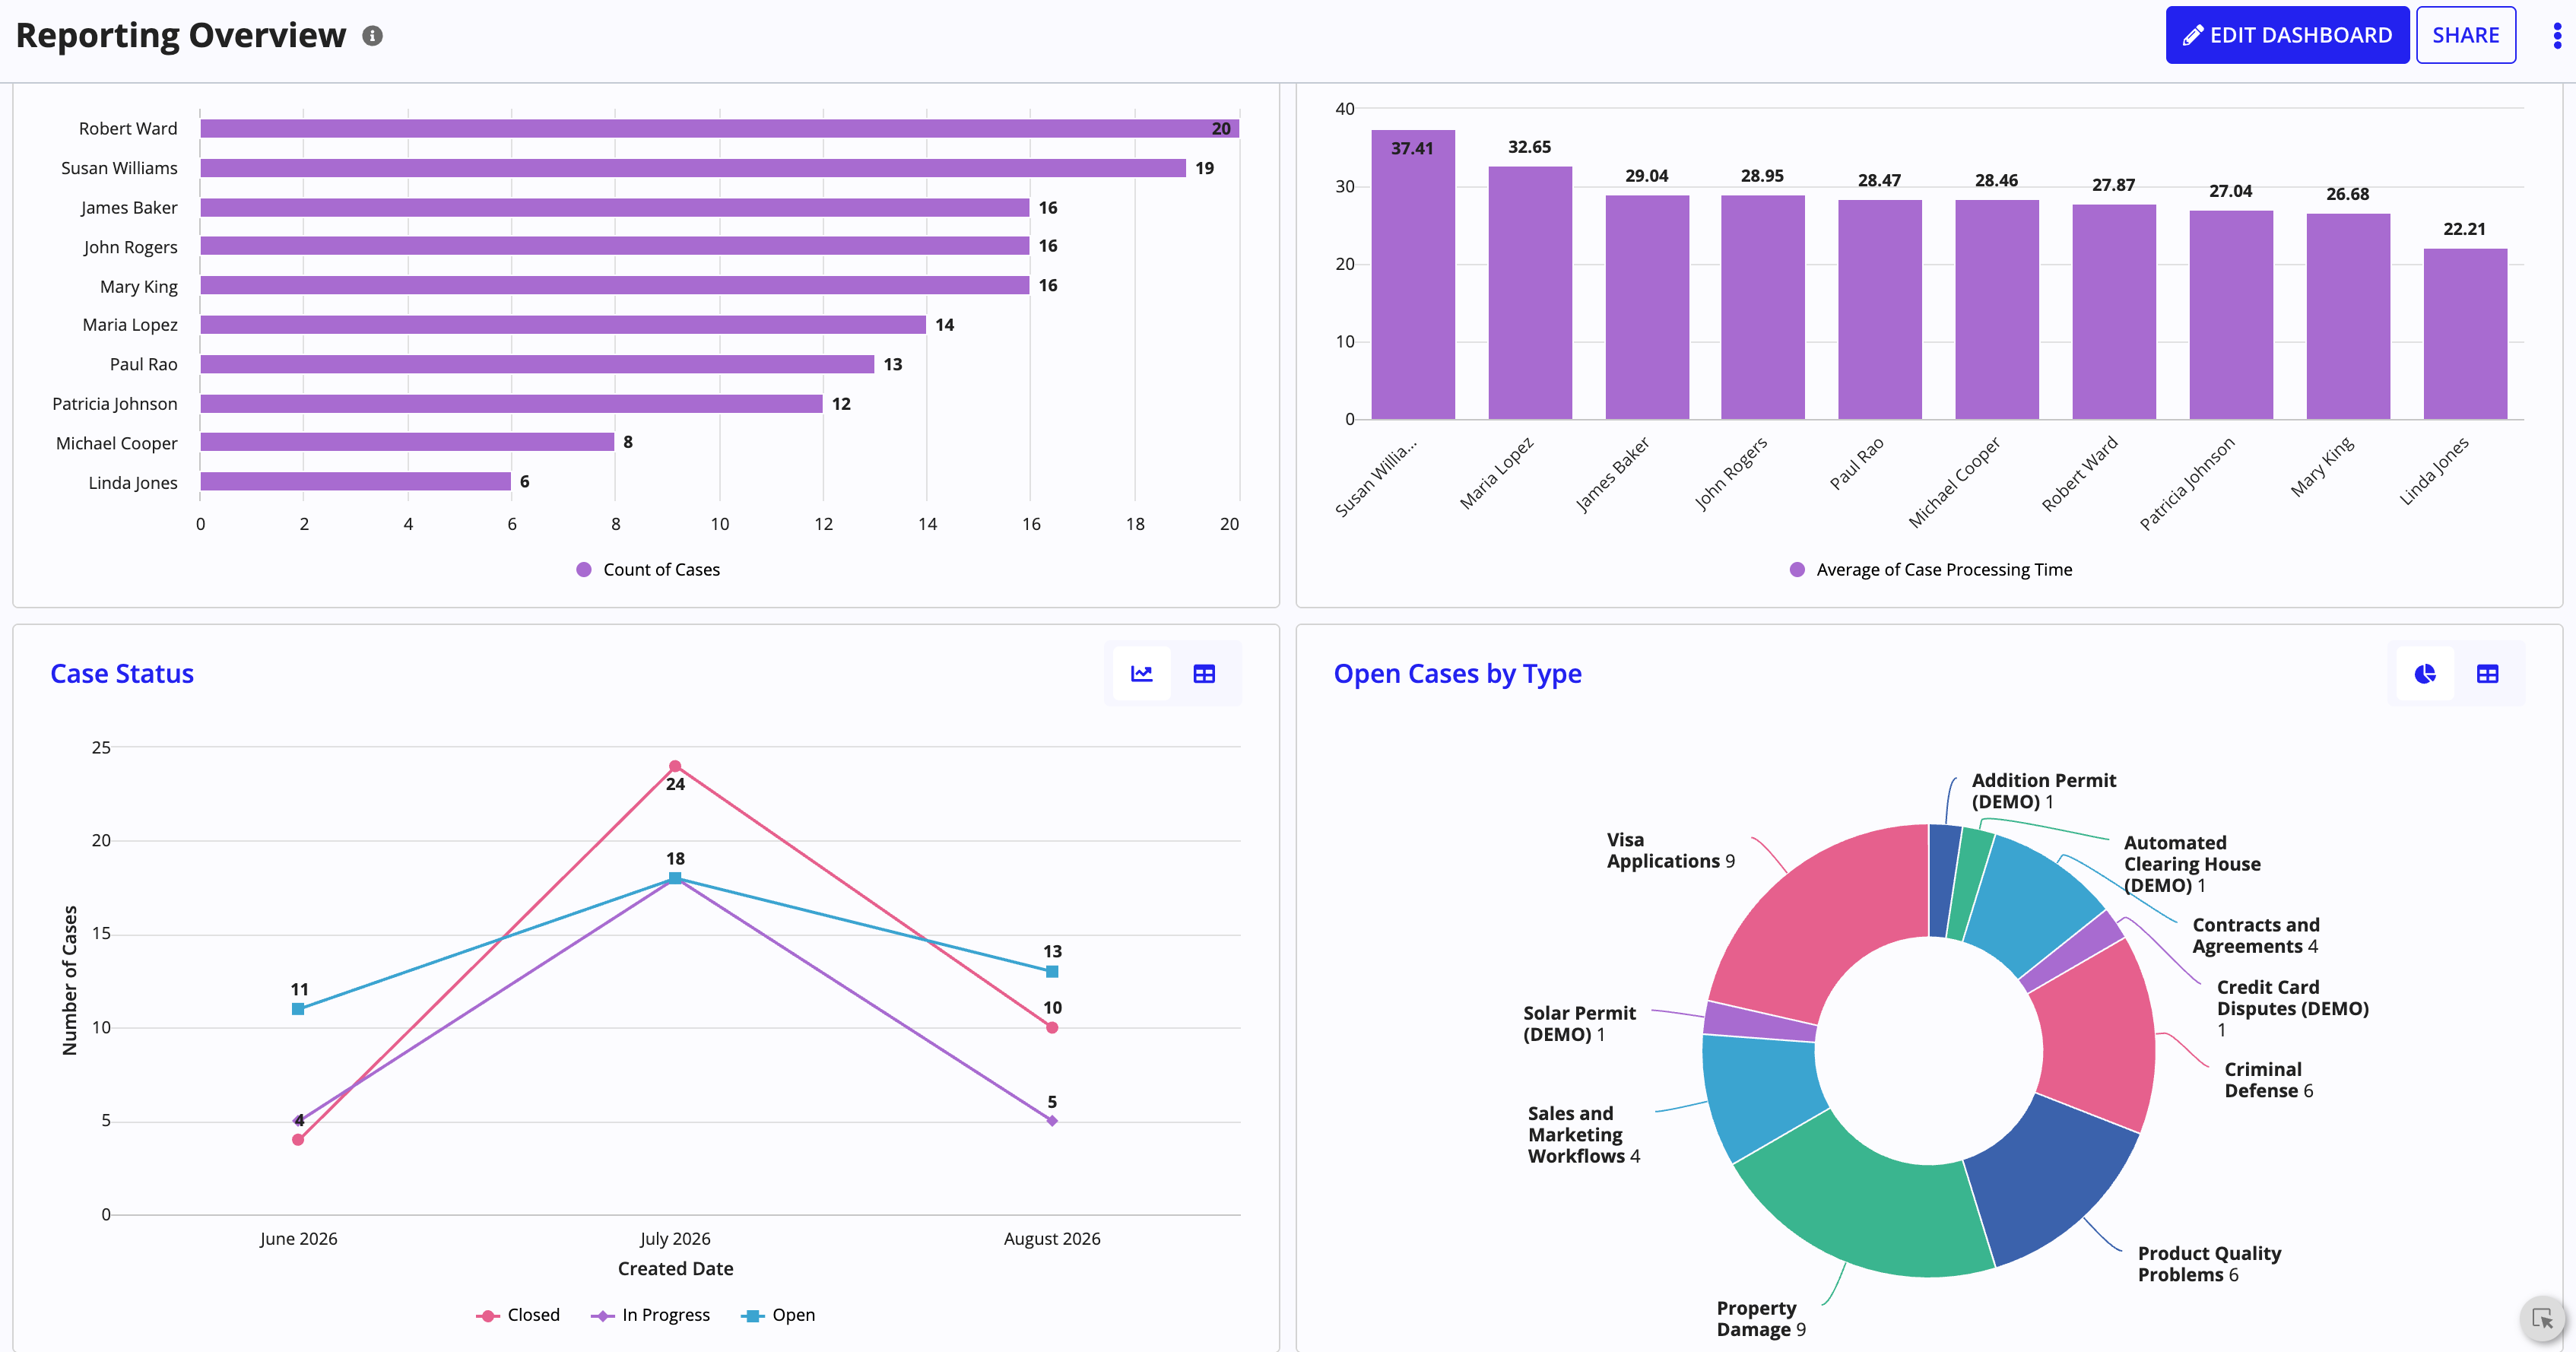Image resolution: width=2576 pixels, height=1352 pixels.
Task: Click the Created Date axis title
Action: tap(675, 1268)
